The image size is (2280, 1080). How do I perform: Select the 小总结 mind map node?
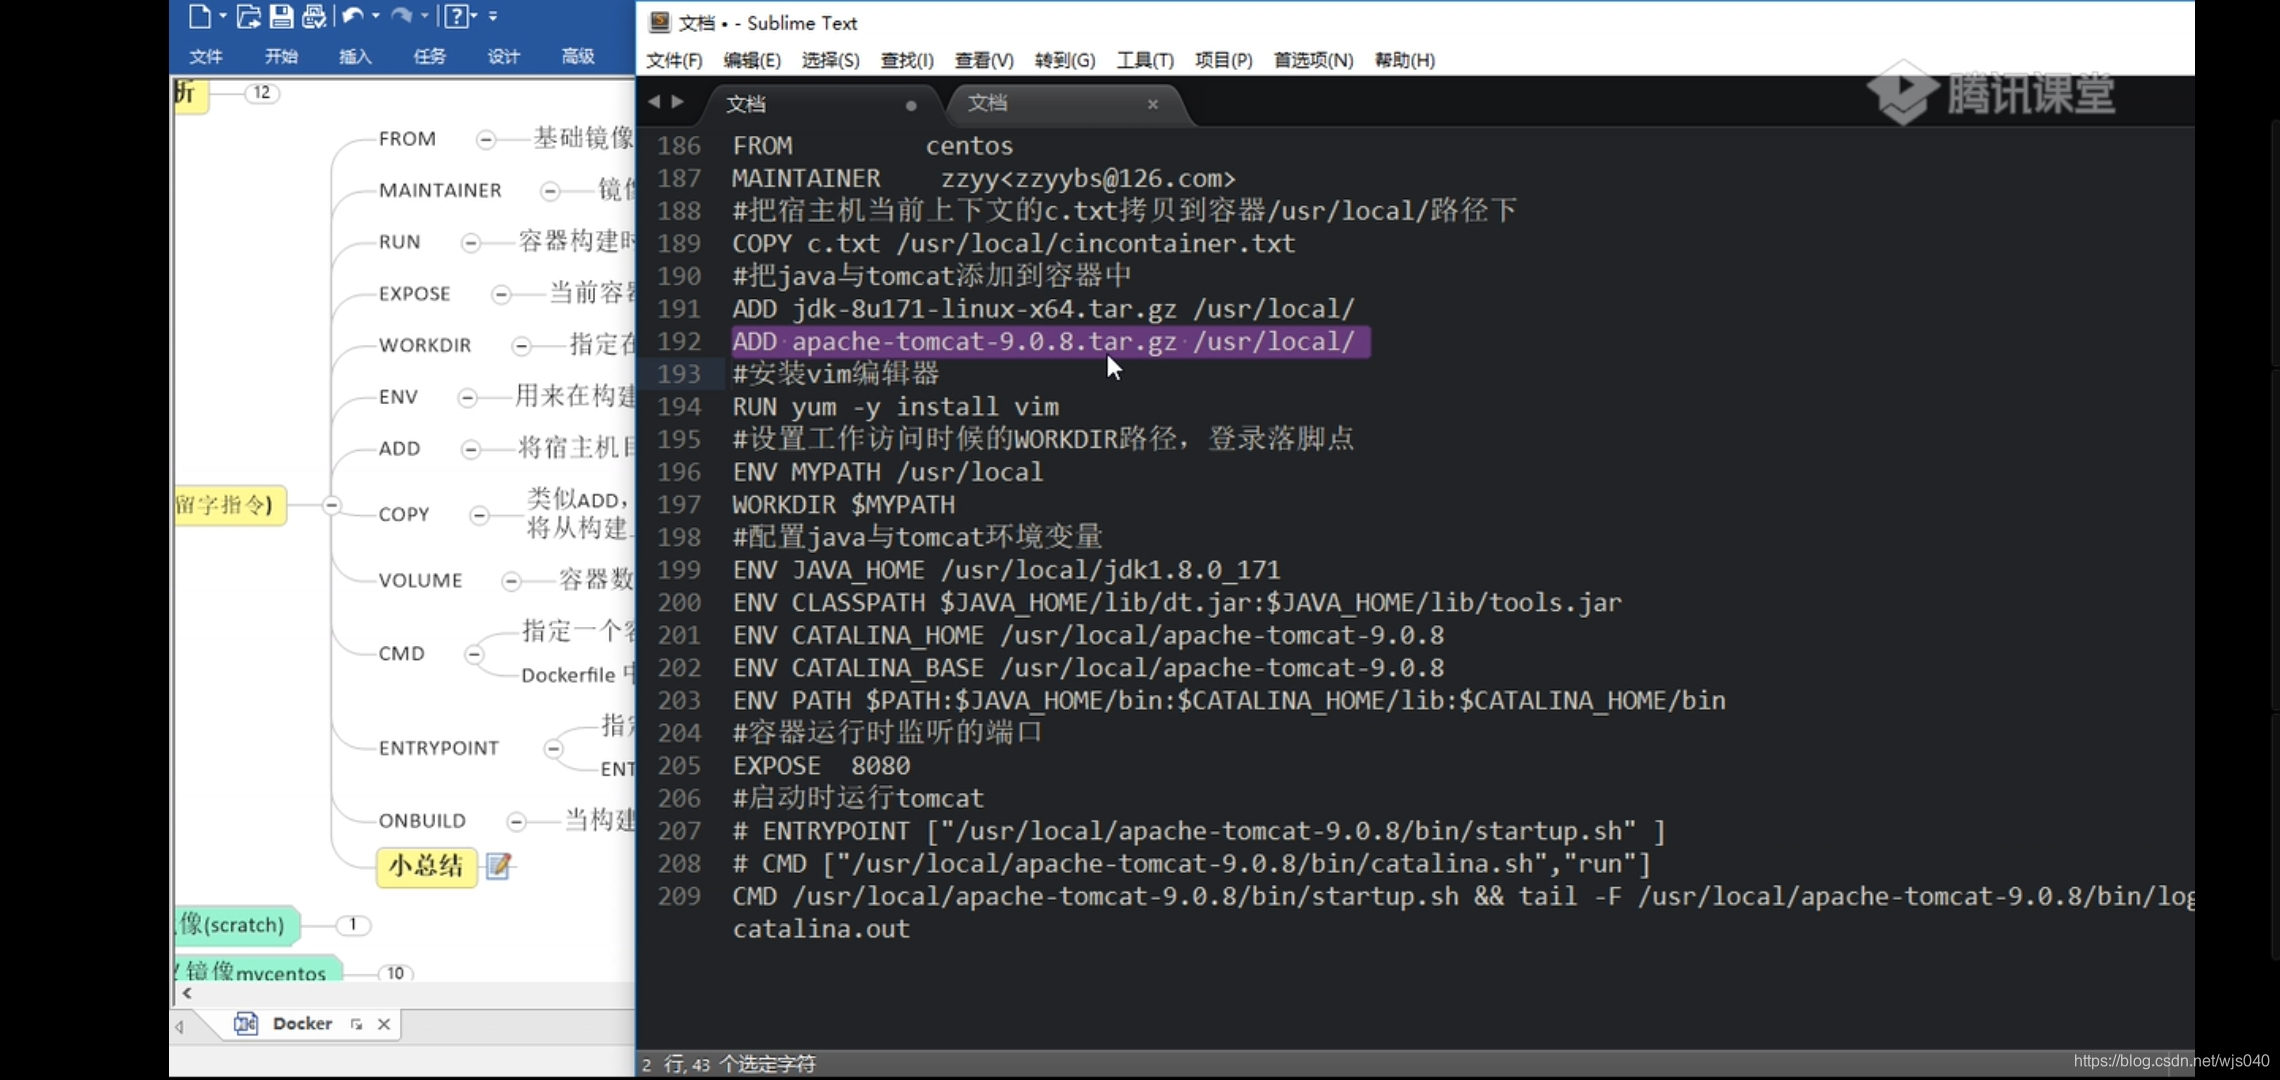point(426,866)
